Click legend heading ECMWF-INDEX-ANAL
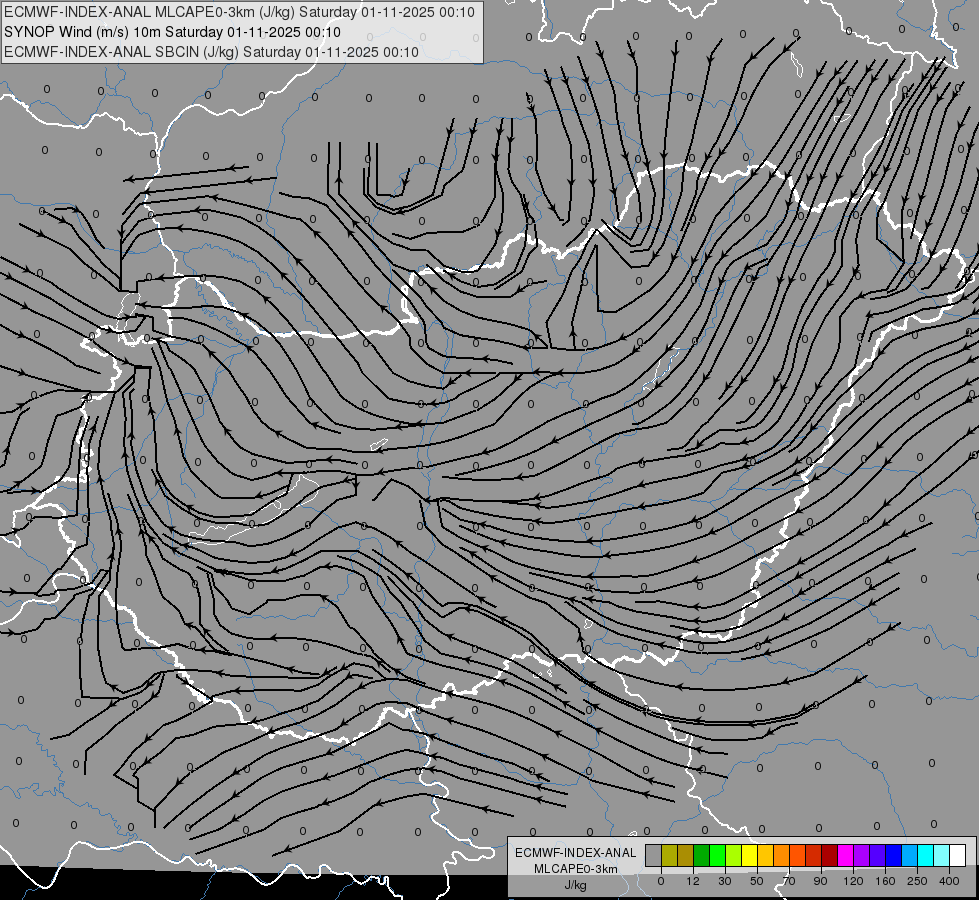The image size is (979, 900). tap(576, 853)
